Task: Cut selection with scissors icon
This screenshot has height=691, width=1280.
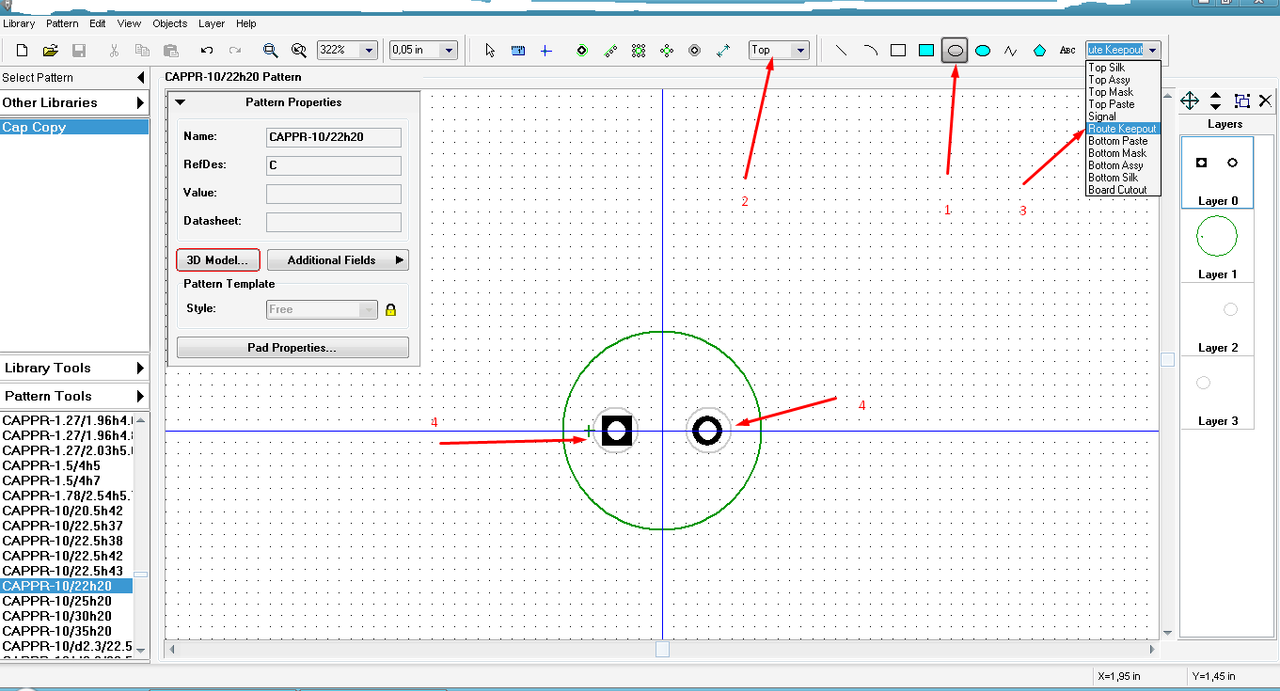Action: coord(114,50)
